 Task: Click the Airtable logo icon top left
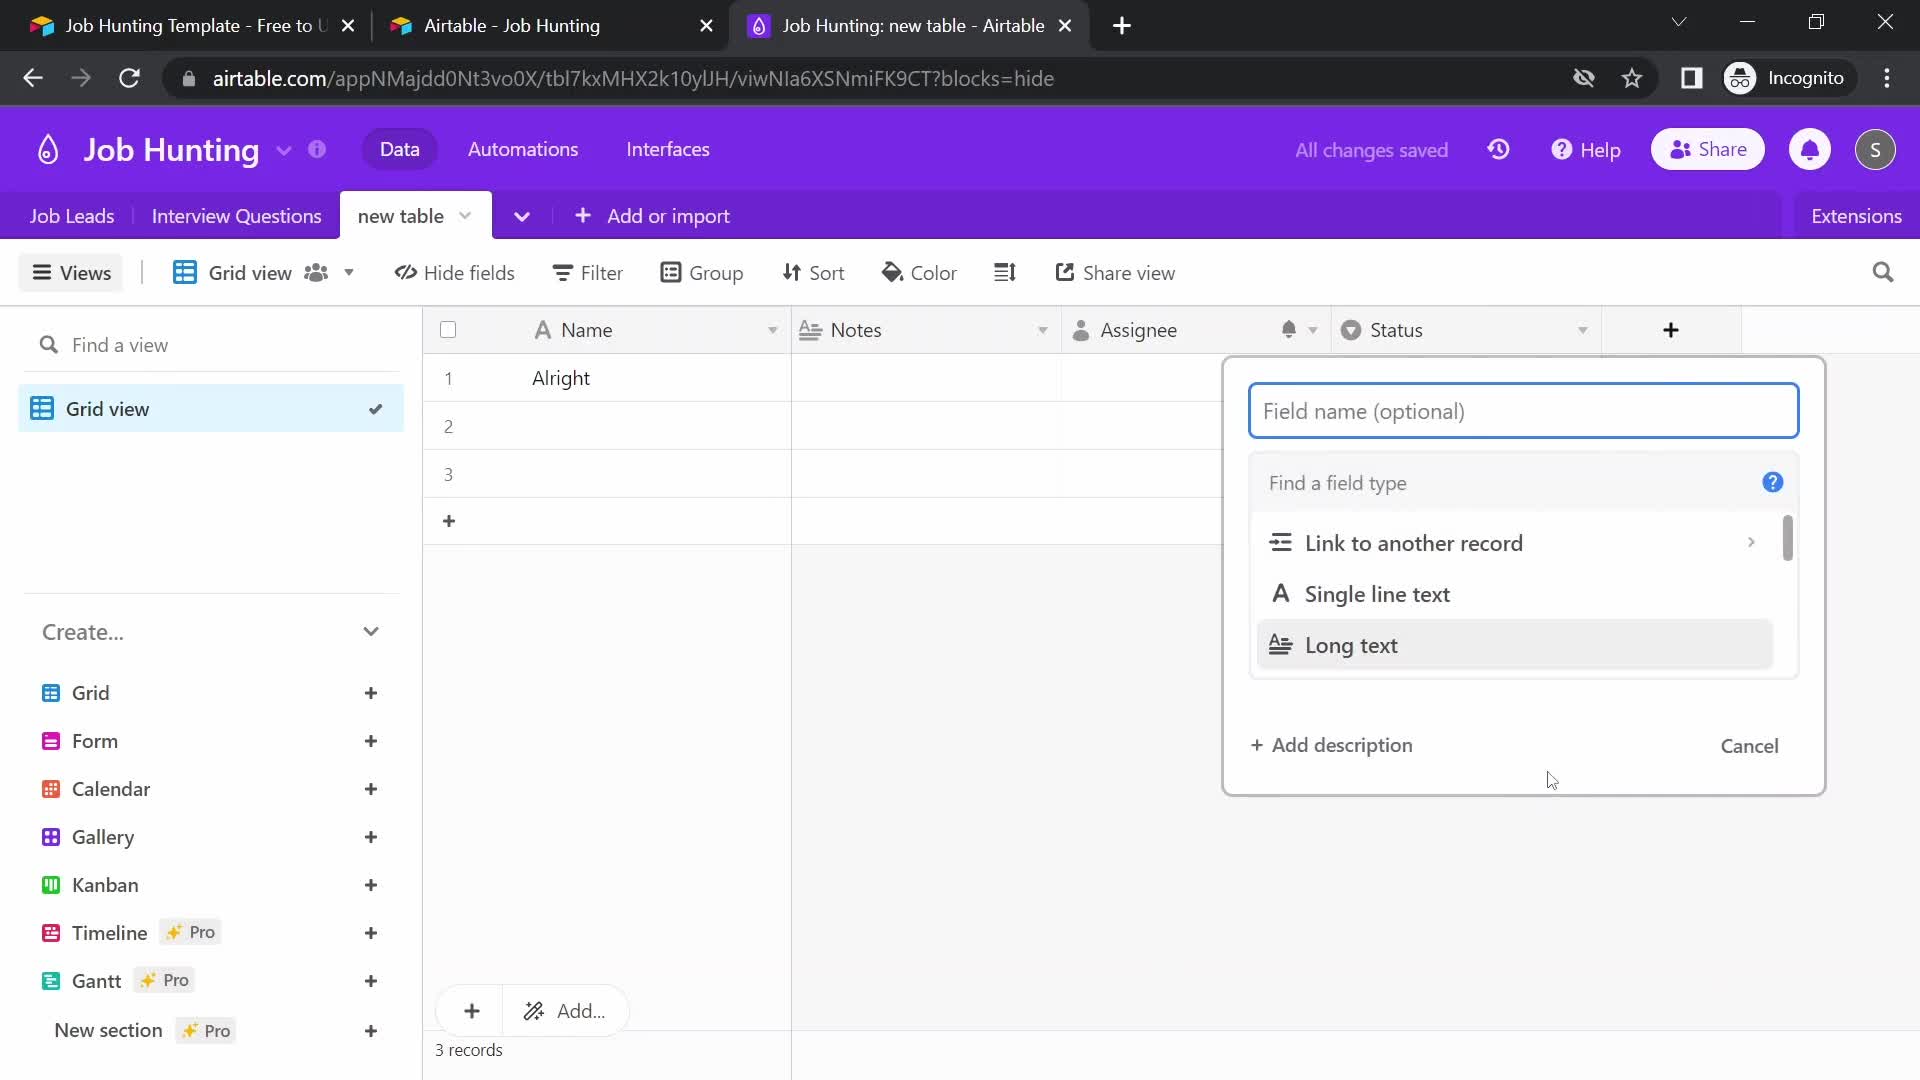click(x=47, y=149)
